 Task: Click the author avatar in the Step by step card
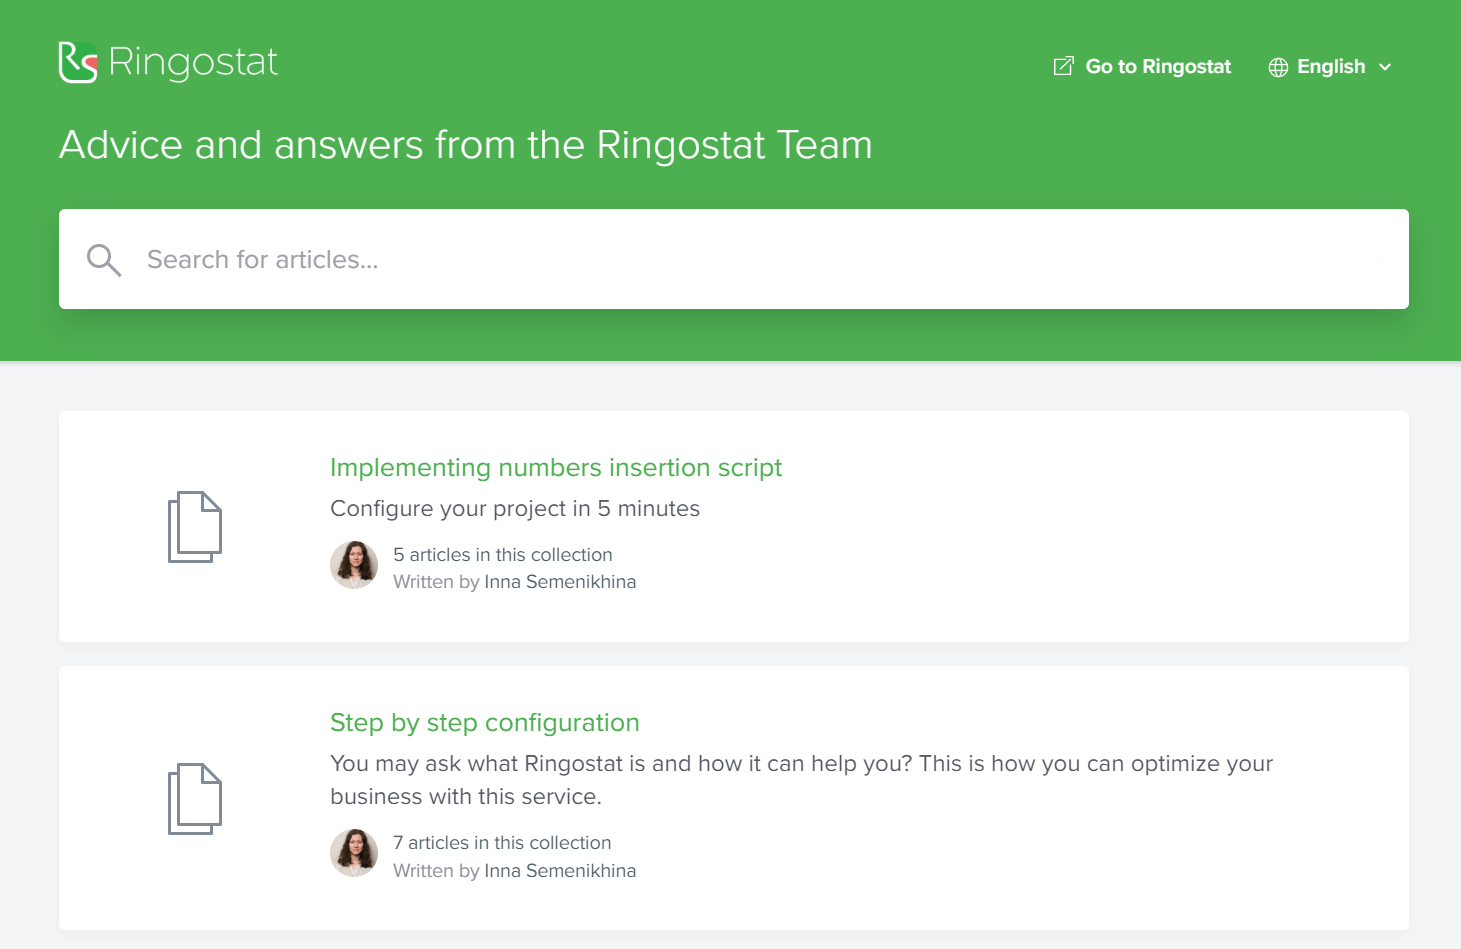[x=354, y=853]
